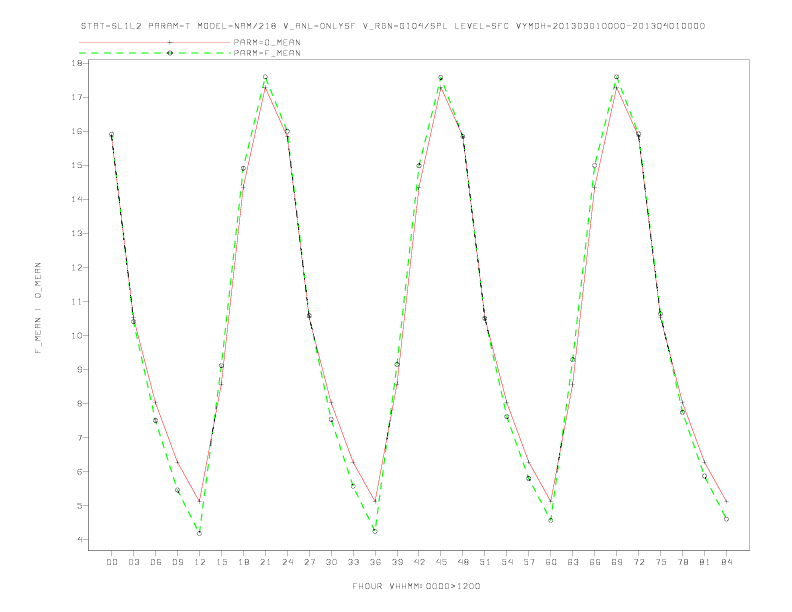The width and height of the screenshot is (792, 612).
Task: Click y-axis tick label 17
Action: [77, 97]
